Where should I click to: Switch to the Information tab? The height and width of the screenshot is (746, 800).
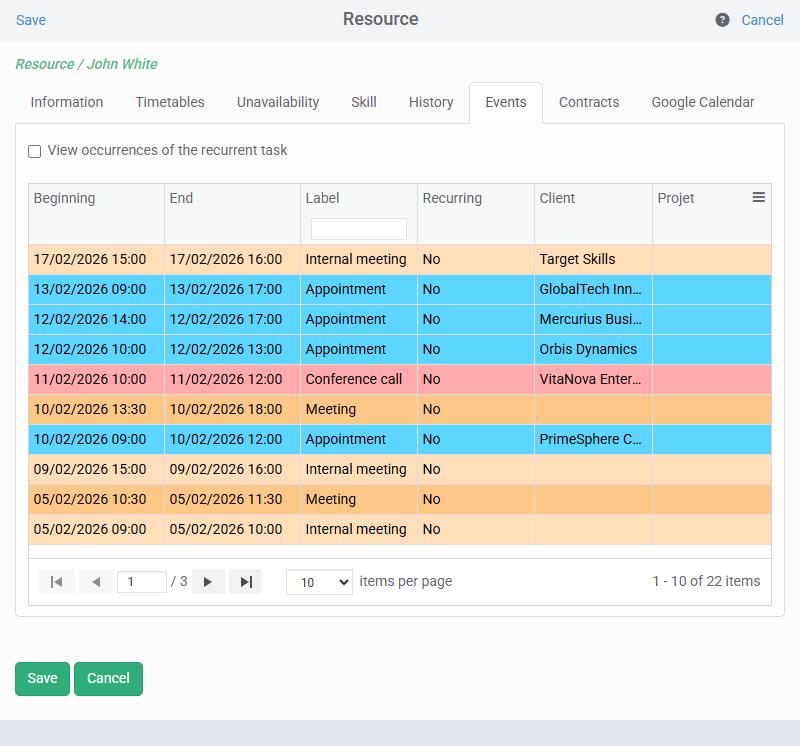click(x=67, y=102)
